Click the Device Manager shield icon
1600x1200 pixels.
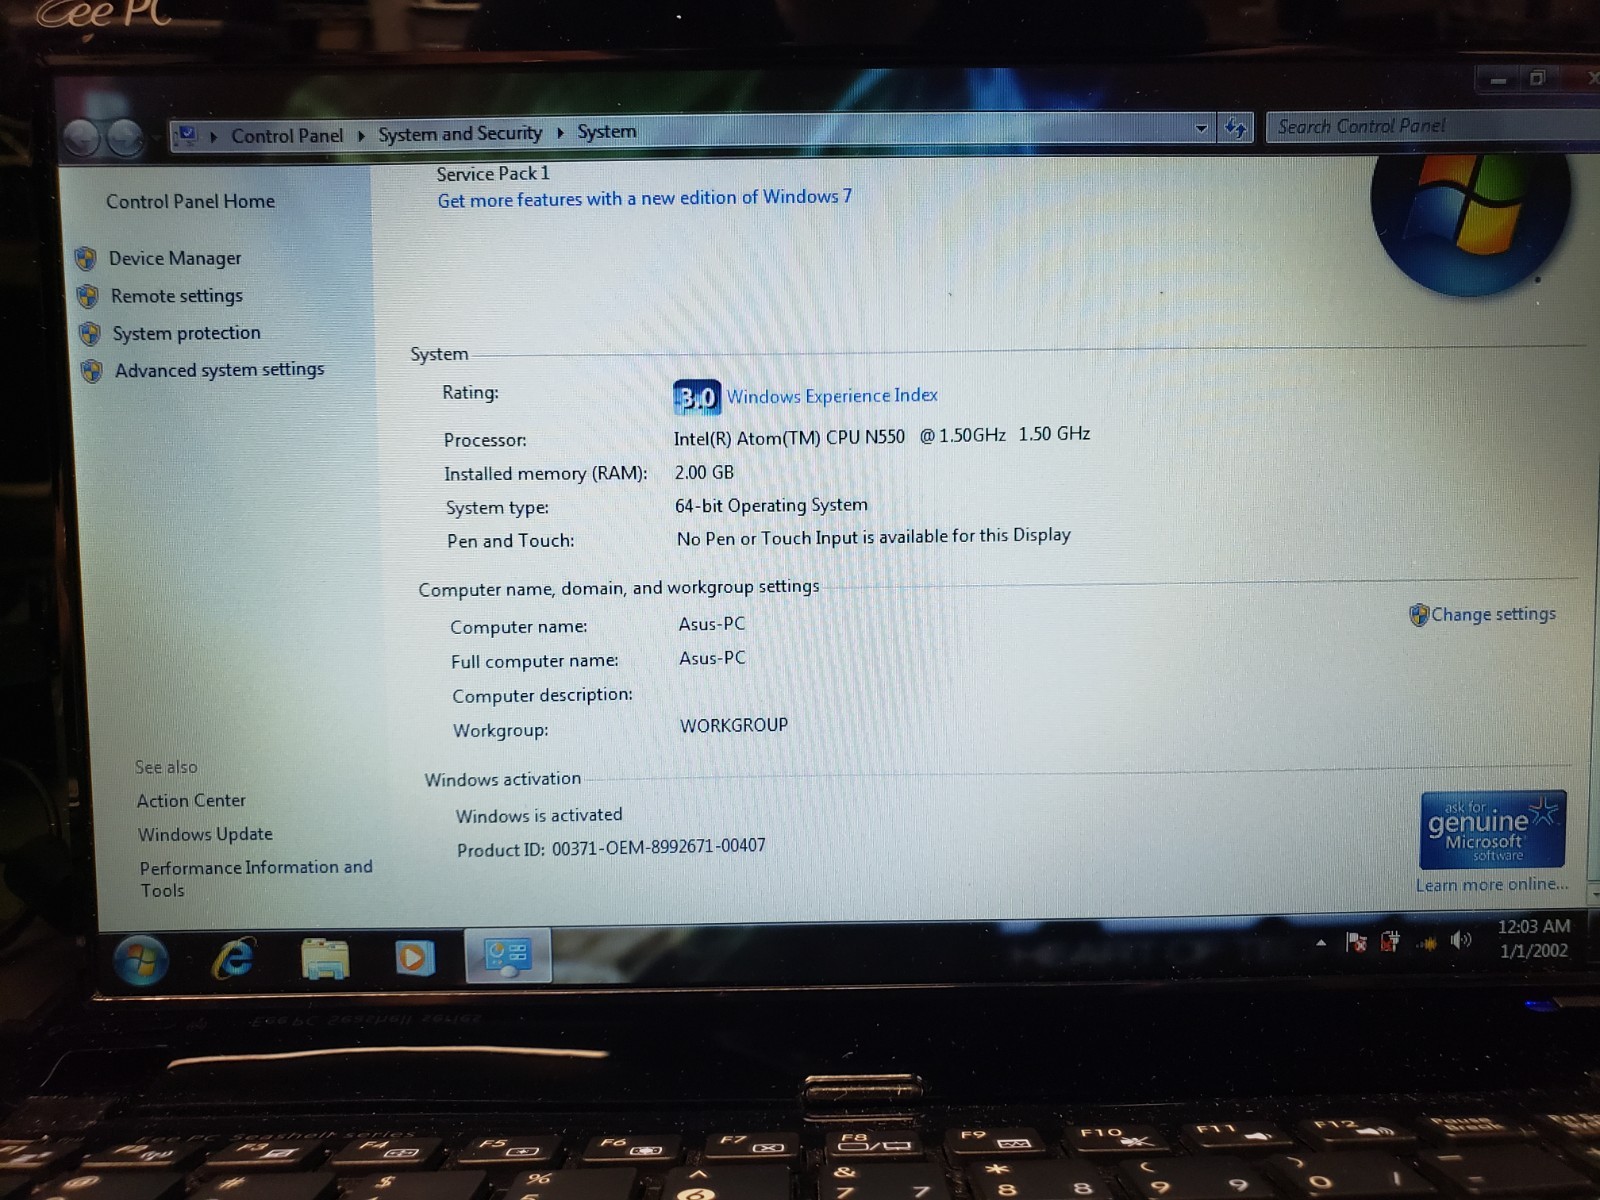point(86,259)
